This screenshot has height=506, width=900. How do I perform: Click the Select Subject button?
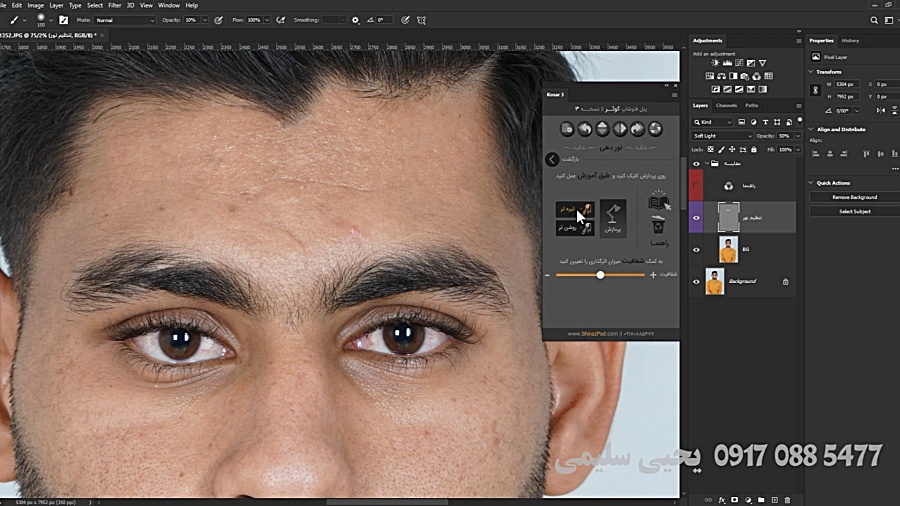855,212
